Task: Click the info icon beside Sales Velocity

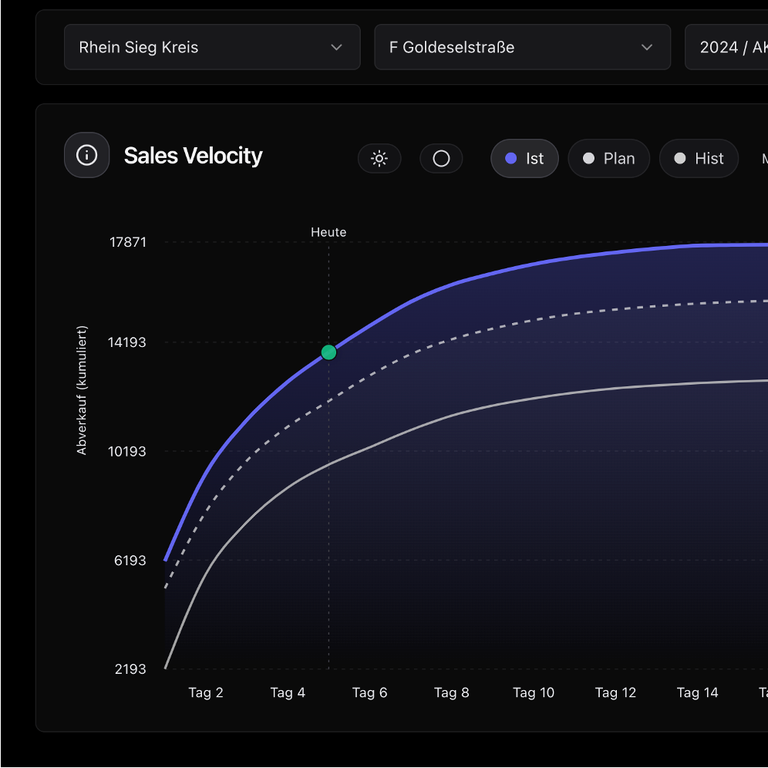Action: pos(87,155)
